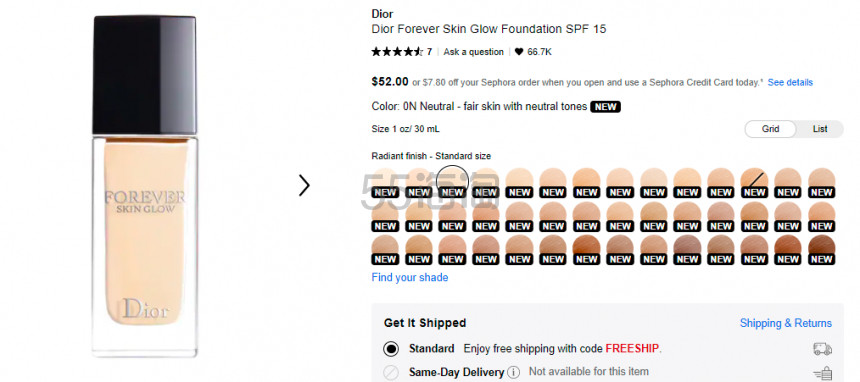Select the Same-Day Delivery radio button
The width and height of the screenshot is (860, 382).
[x=391, y=373]
